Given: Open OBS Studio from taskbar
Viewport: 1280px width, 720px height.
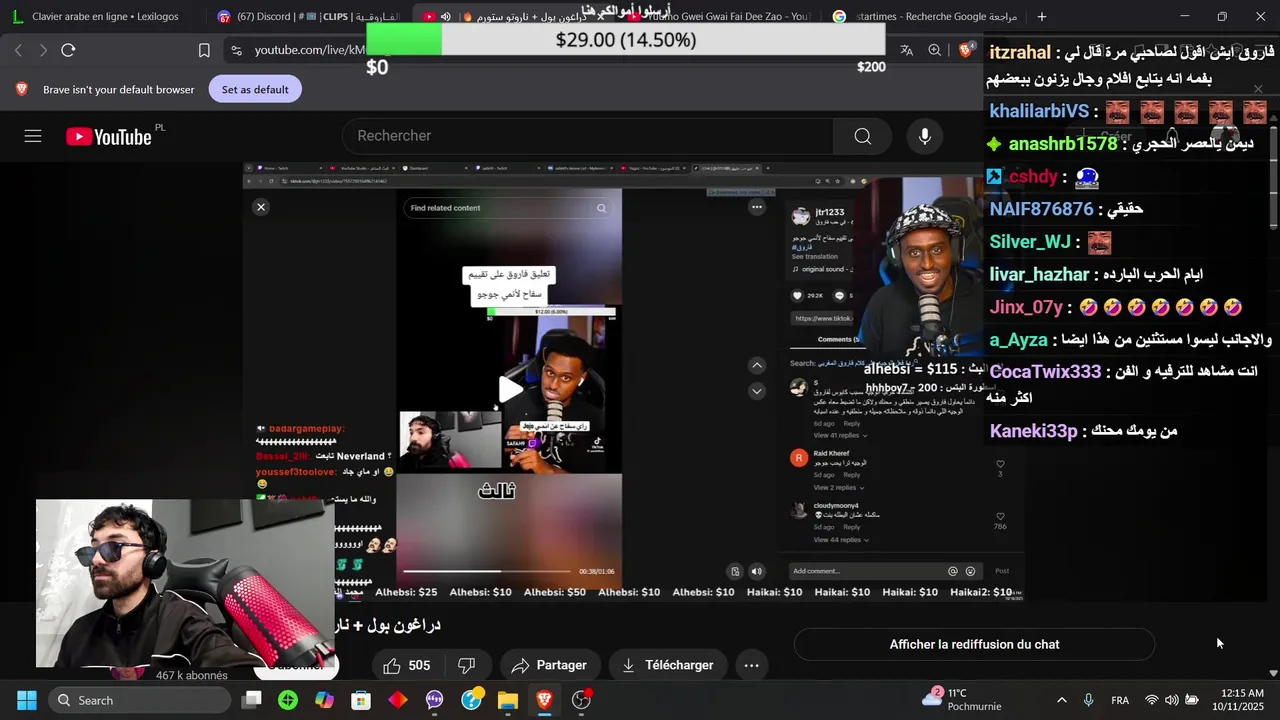Looking at the screenshot, I should [x=581, y=700].
